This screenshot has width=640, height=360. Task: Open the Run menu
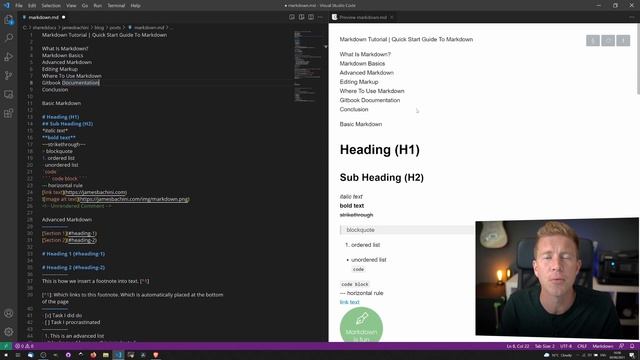pos(98,6)
